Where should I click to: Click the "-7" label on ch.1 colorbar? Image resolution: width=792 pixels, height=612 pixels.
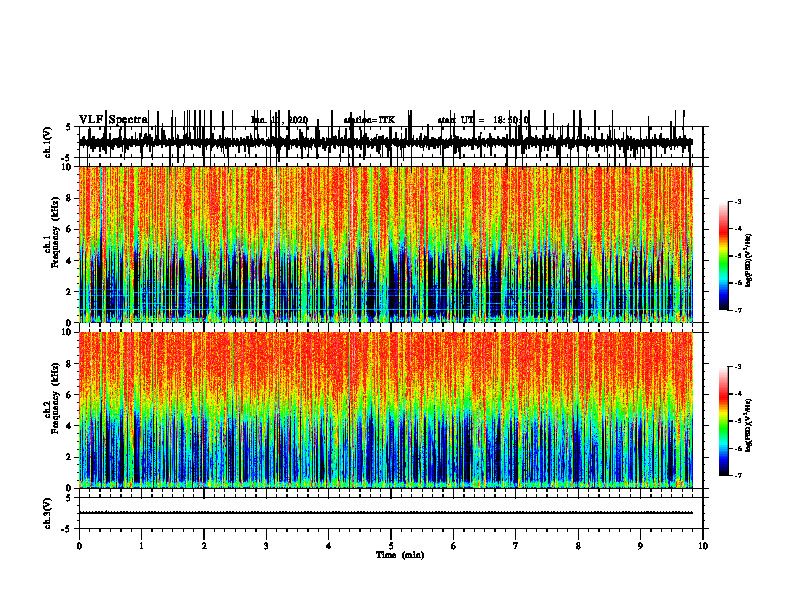tap(737, 310)
